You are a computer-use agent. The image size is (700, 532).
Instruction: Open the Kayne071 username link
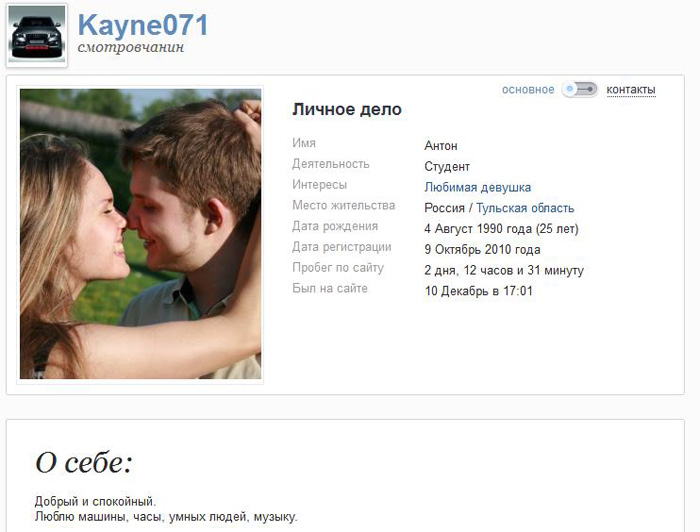pyautogui.click(x=143, y=25)
